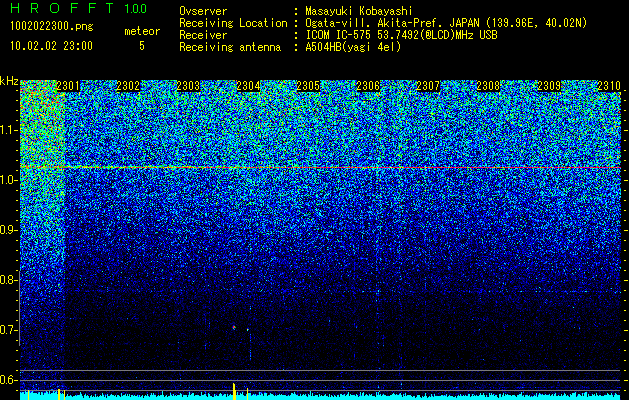Click the HROFFT 1.0.0 title text
Screen dimensions: 629x400
click(78, 8)
